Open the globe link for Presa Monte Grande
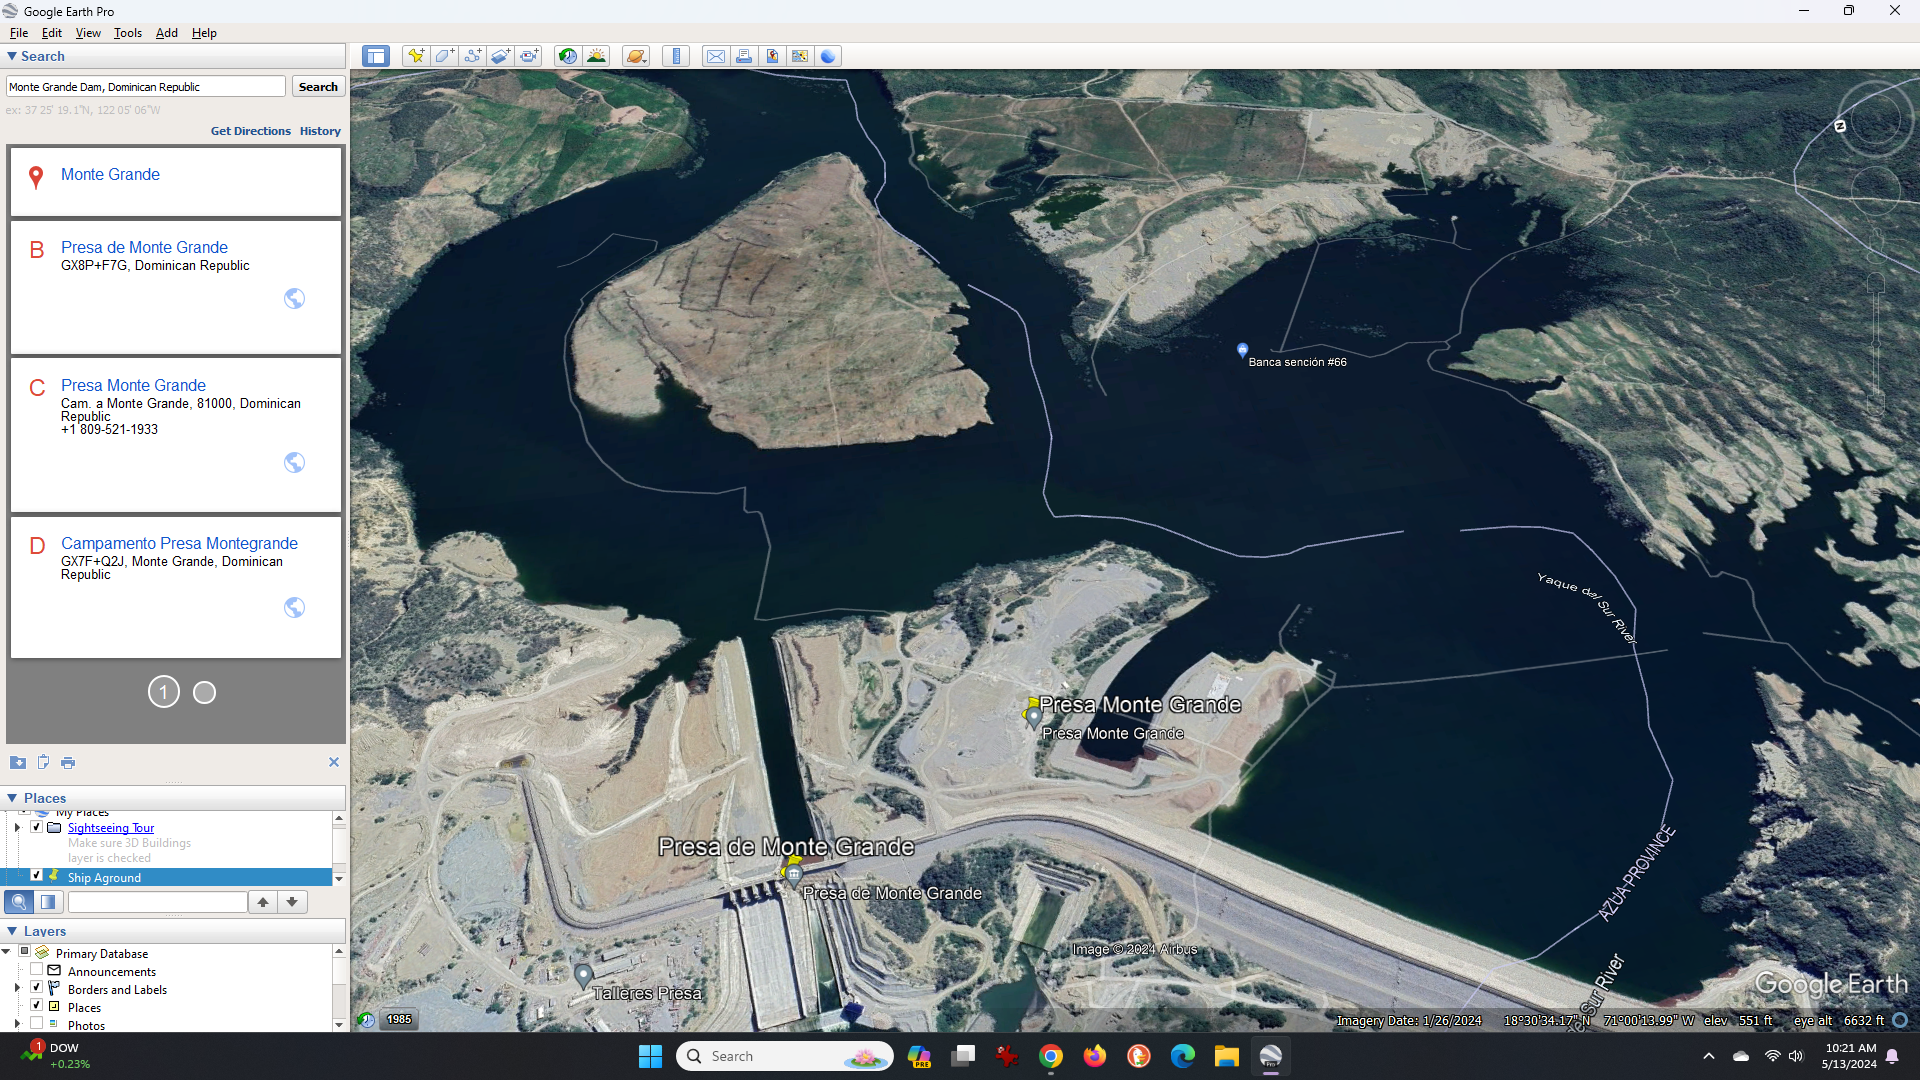Image resolution: width=1920 pixels, height=1080 pixels. click(294, 462)
